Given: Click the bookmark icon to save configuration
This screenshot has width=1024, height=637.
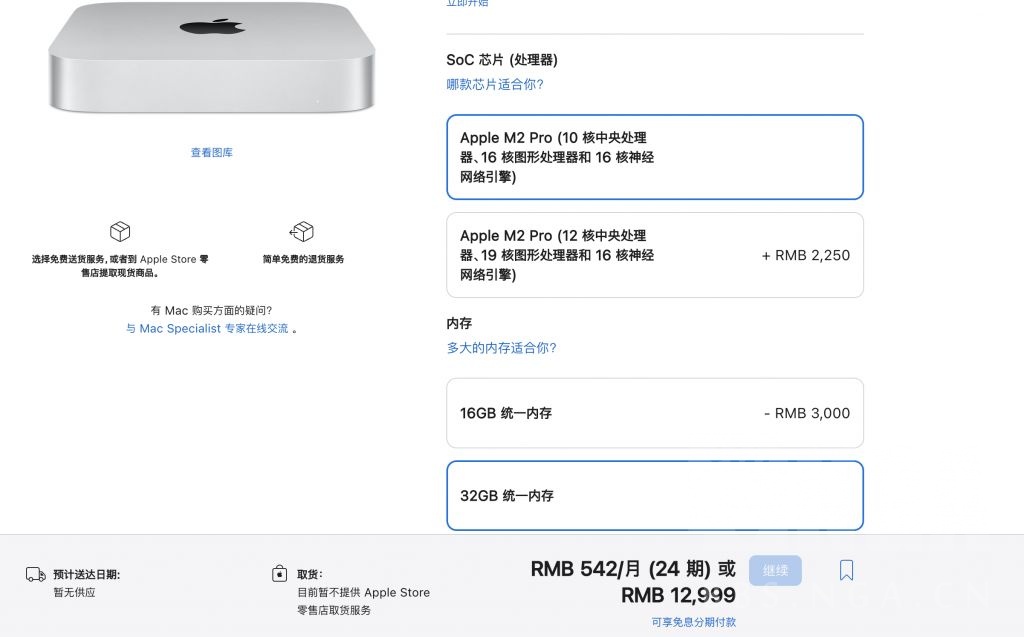Looking at the screenshot, I should [846, 569].
